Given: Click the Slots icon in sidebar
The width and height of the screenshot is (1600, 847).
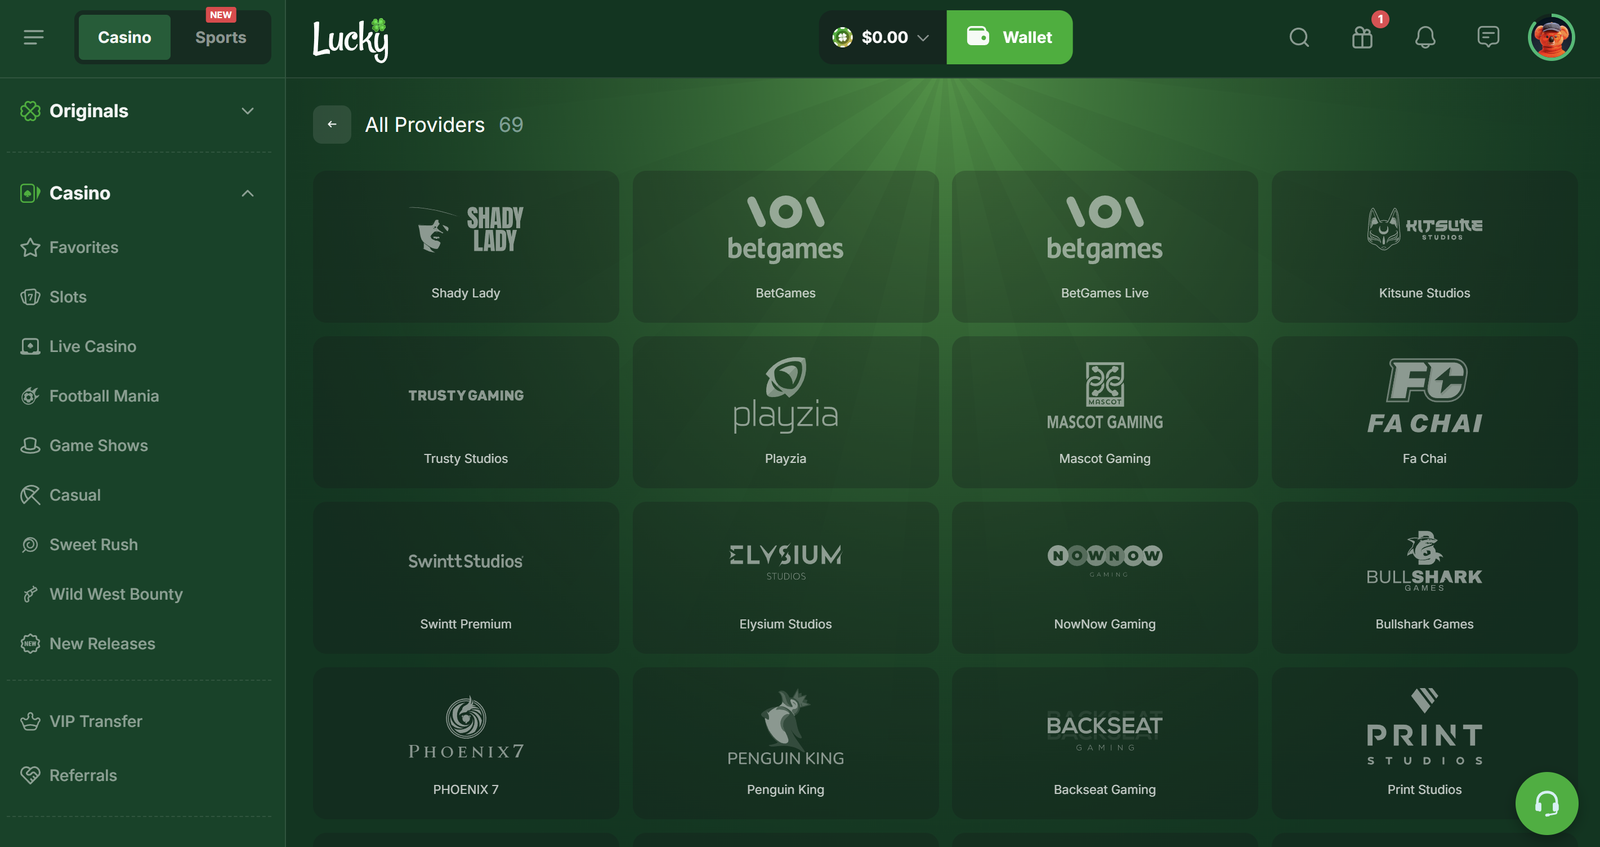Looking at the screenshot, I should pos(30,297).
